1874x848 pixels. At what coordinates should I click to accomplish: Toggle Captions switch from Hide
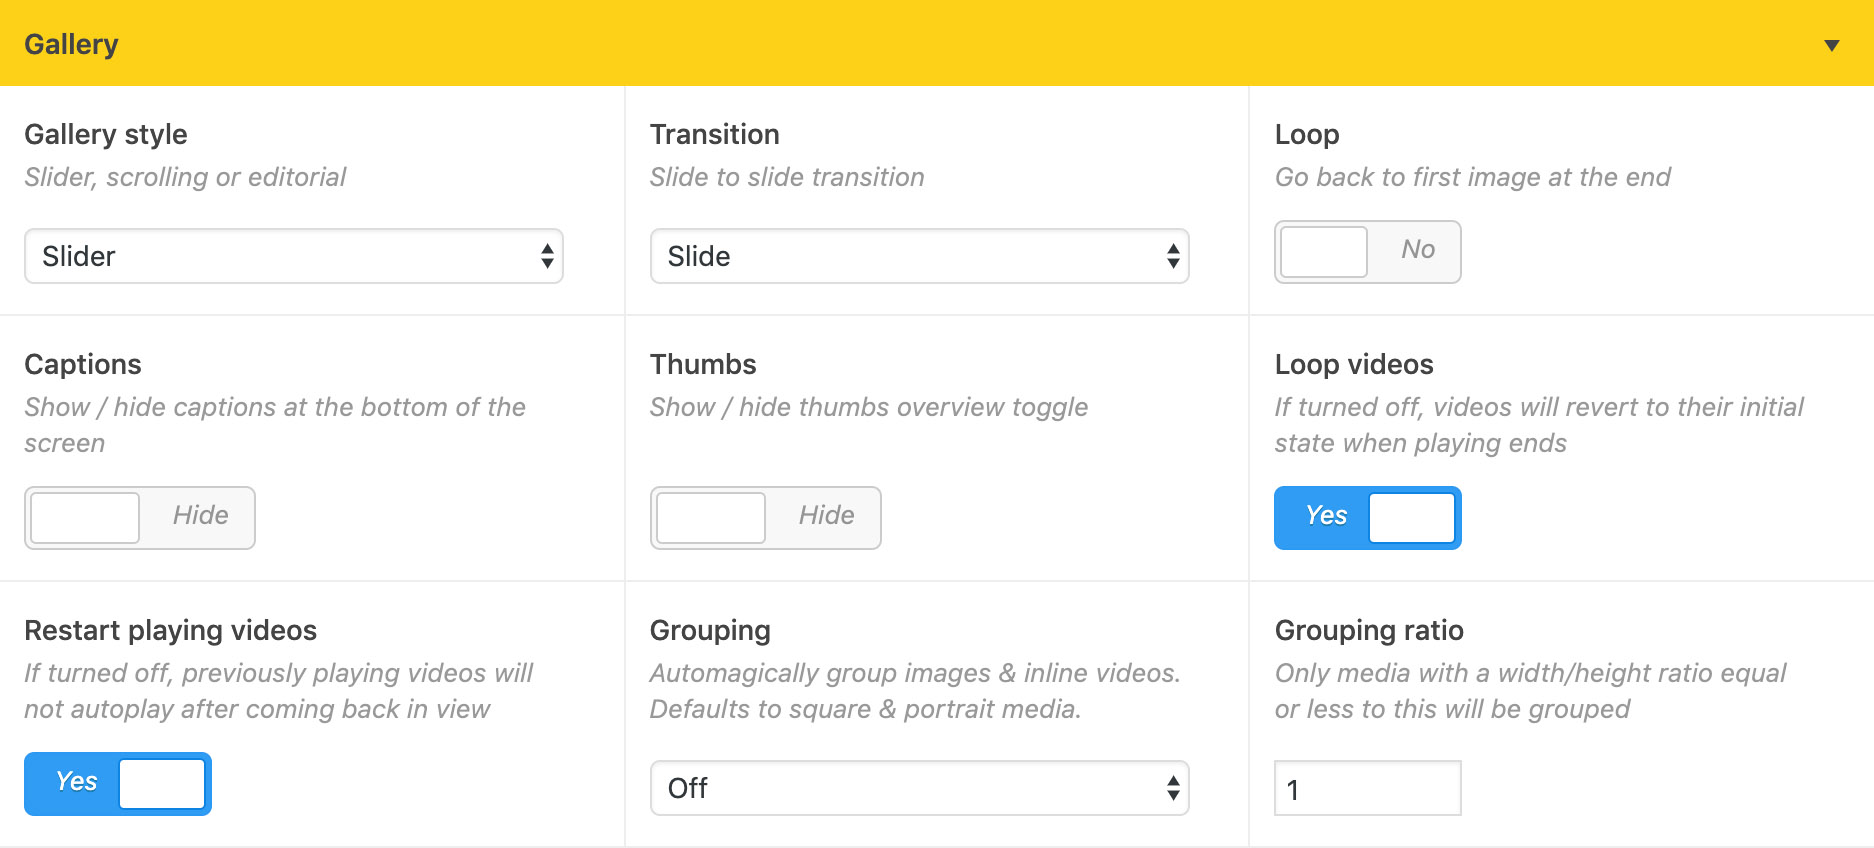pyautogui.click(x=140, y=518)
